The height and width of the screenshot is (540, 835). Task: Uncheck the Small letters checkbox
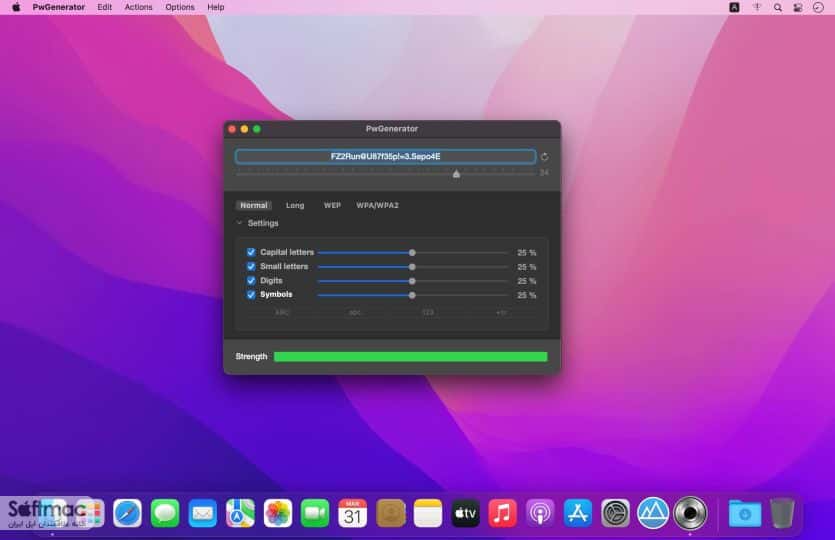(x=251, y=266)
